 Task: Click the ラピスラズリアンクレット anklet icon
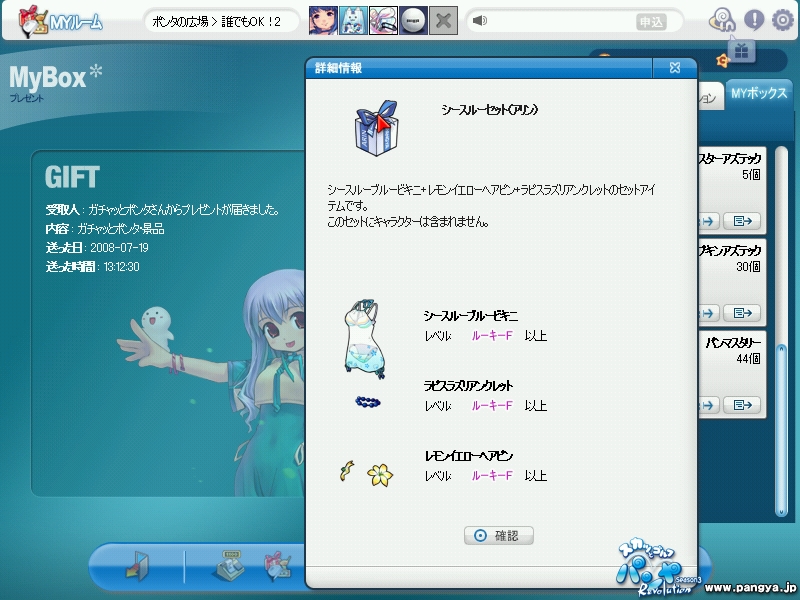(368, 403)
